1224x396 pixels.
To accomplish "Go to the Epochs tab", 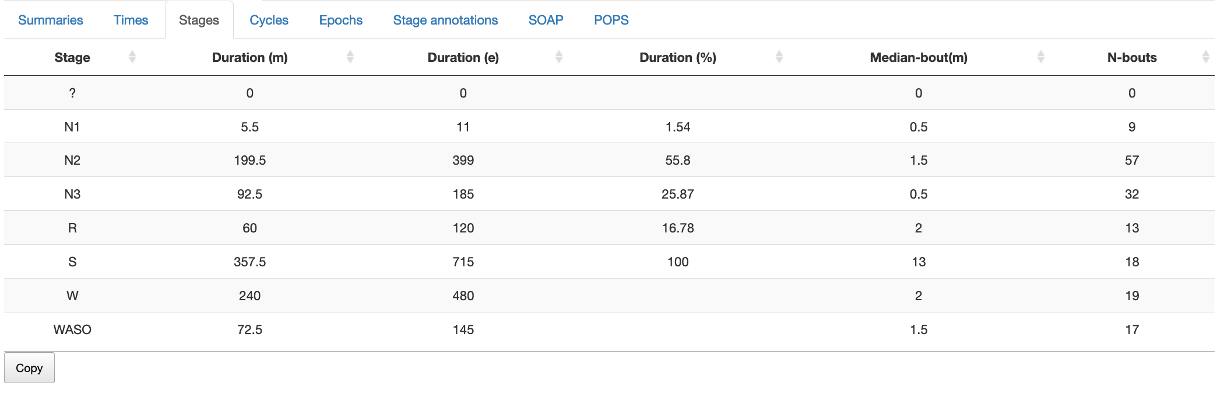I will pos(341,20).
